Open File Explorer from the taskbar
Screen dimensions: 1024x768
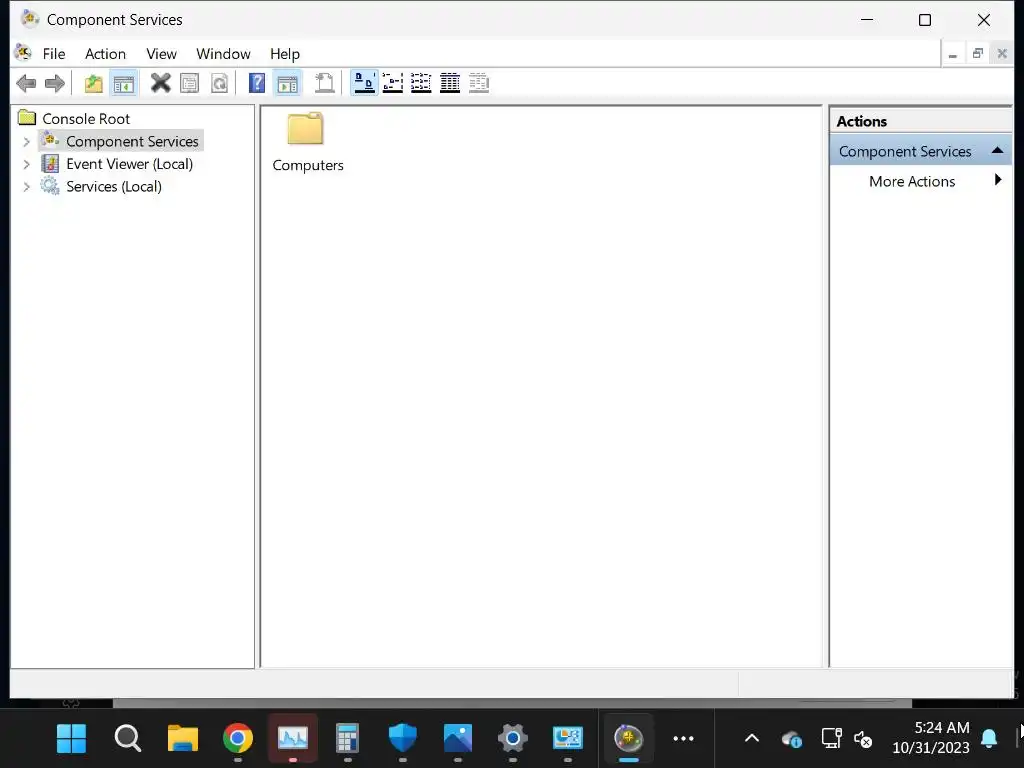[x=183, y=739]
